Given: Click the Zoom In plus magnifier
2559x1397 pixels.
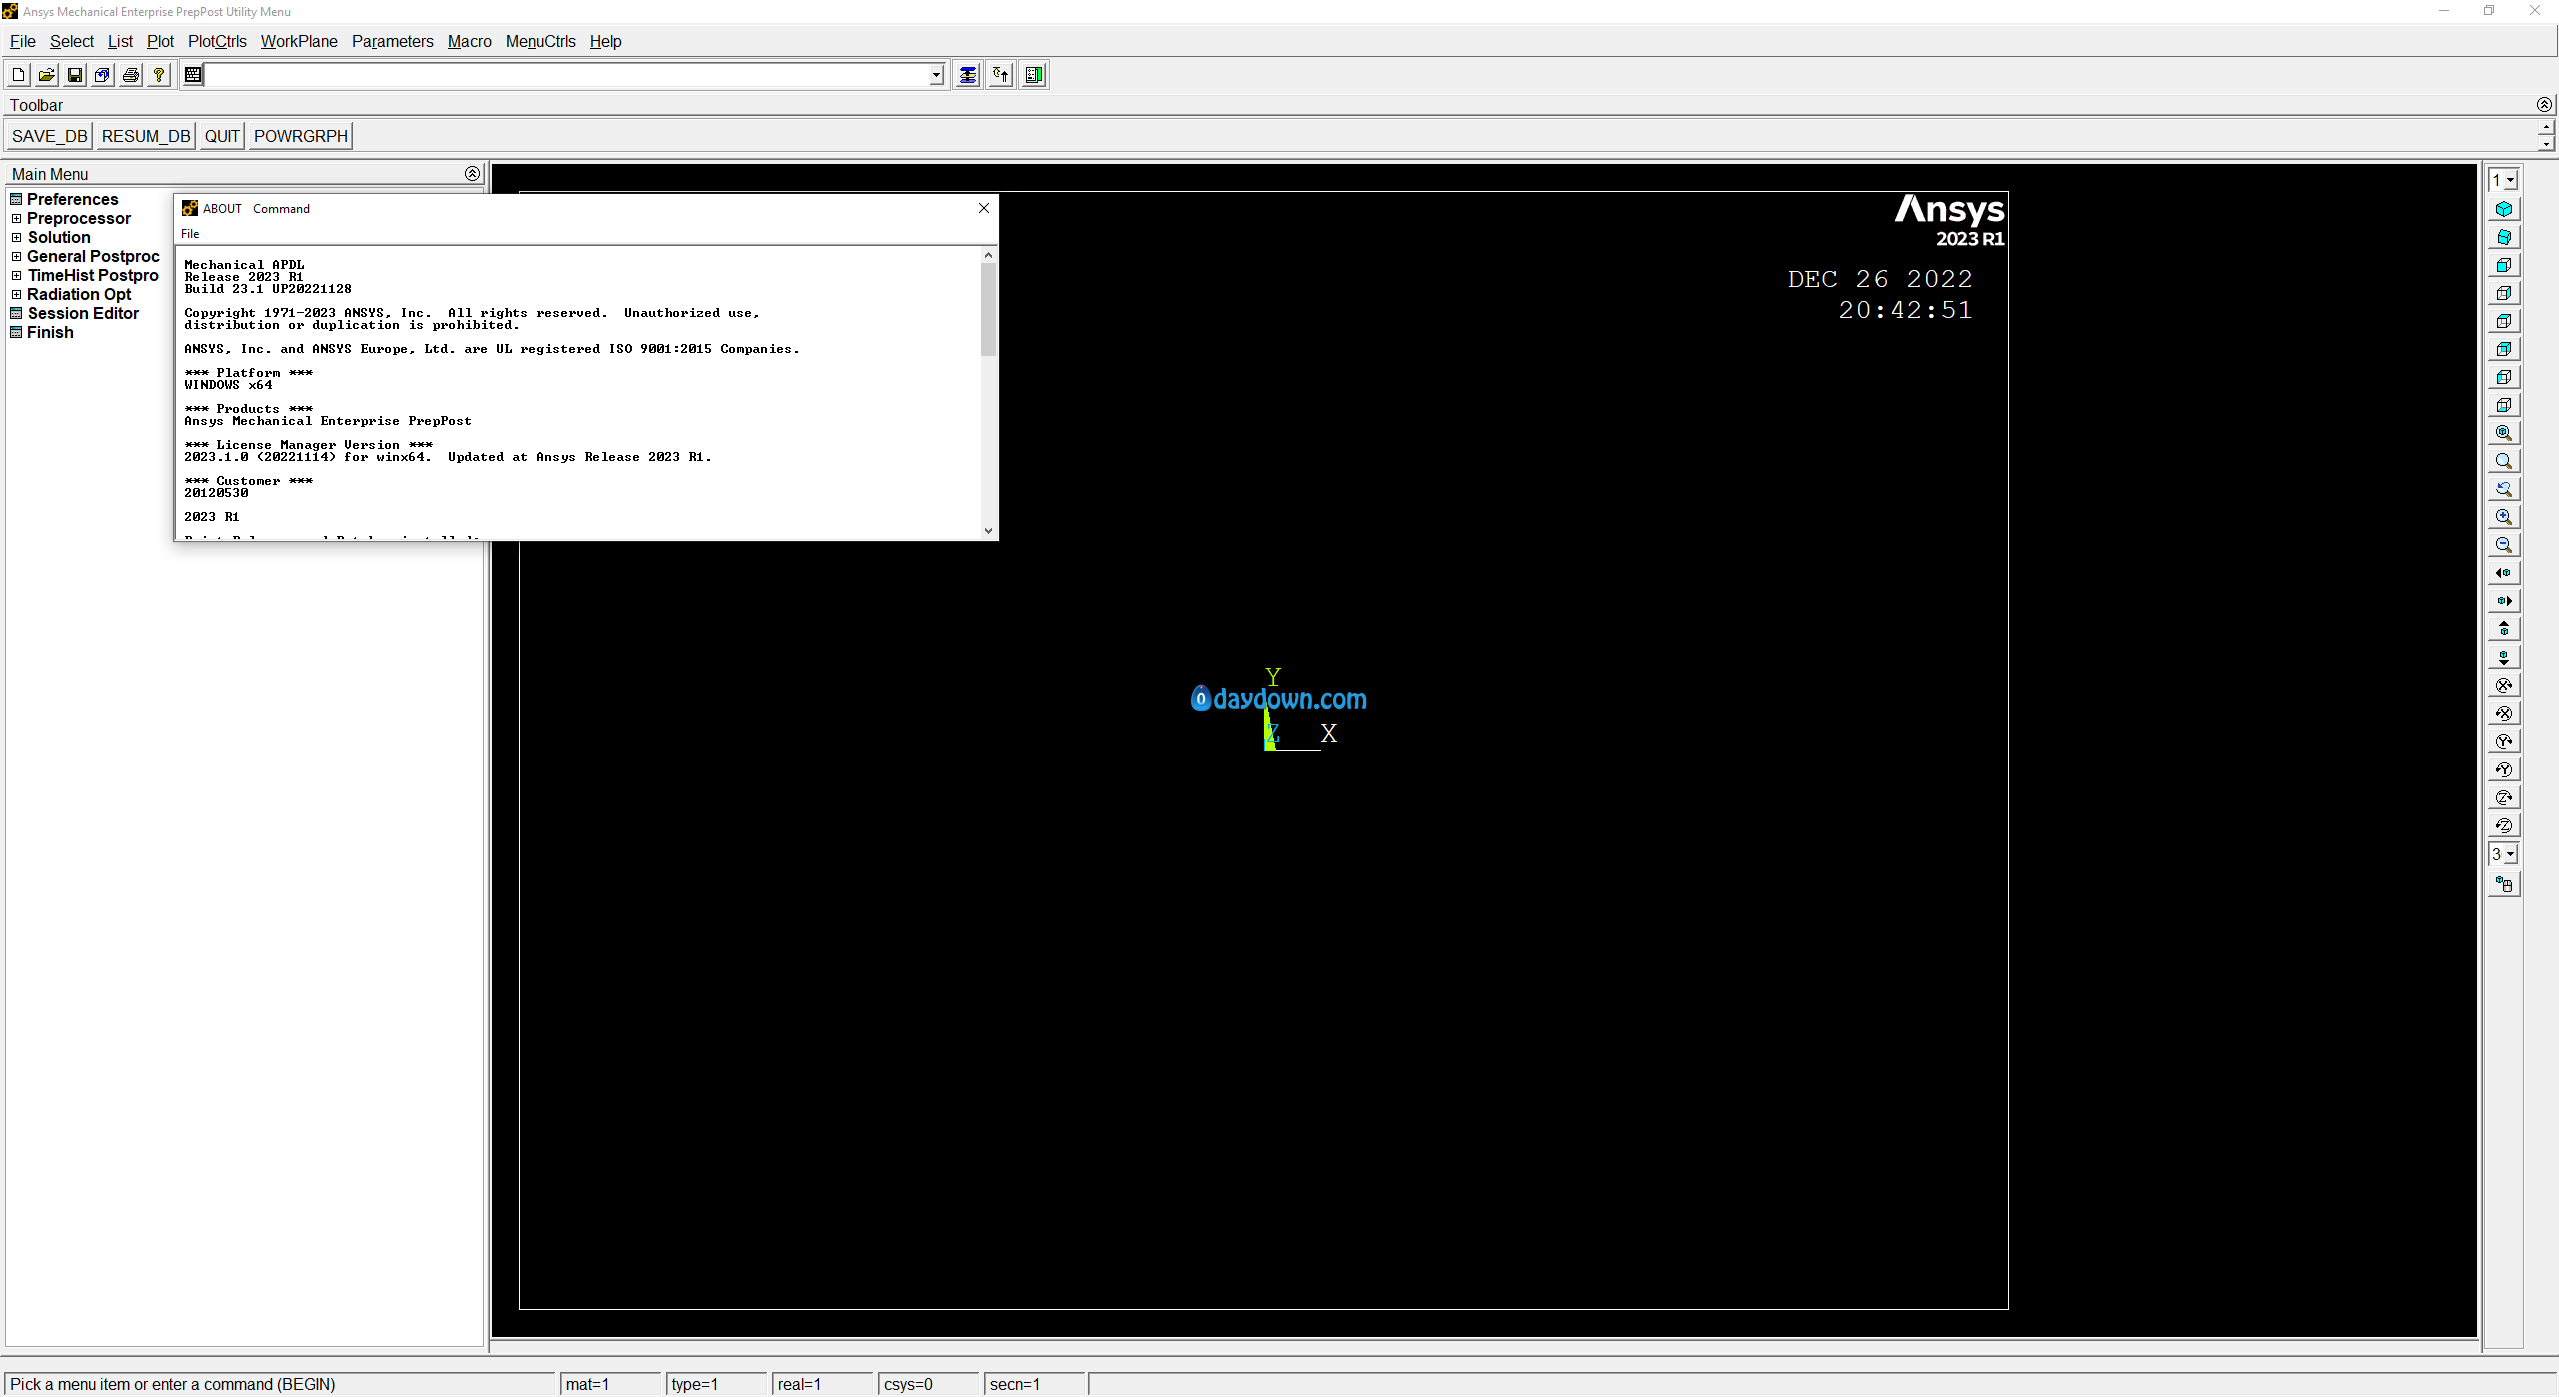Looking at the screenshot, I should [2504, 517].
